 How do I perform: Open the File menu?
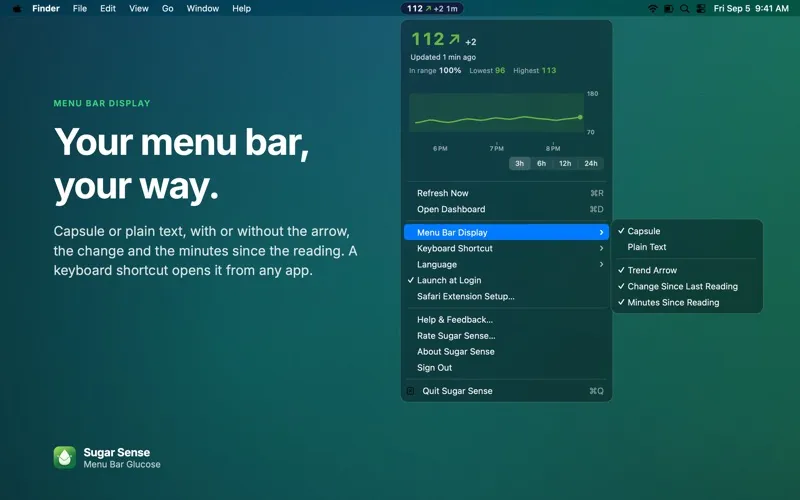[80, 9]
